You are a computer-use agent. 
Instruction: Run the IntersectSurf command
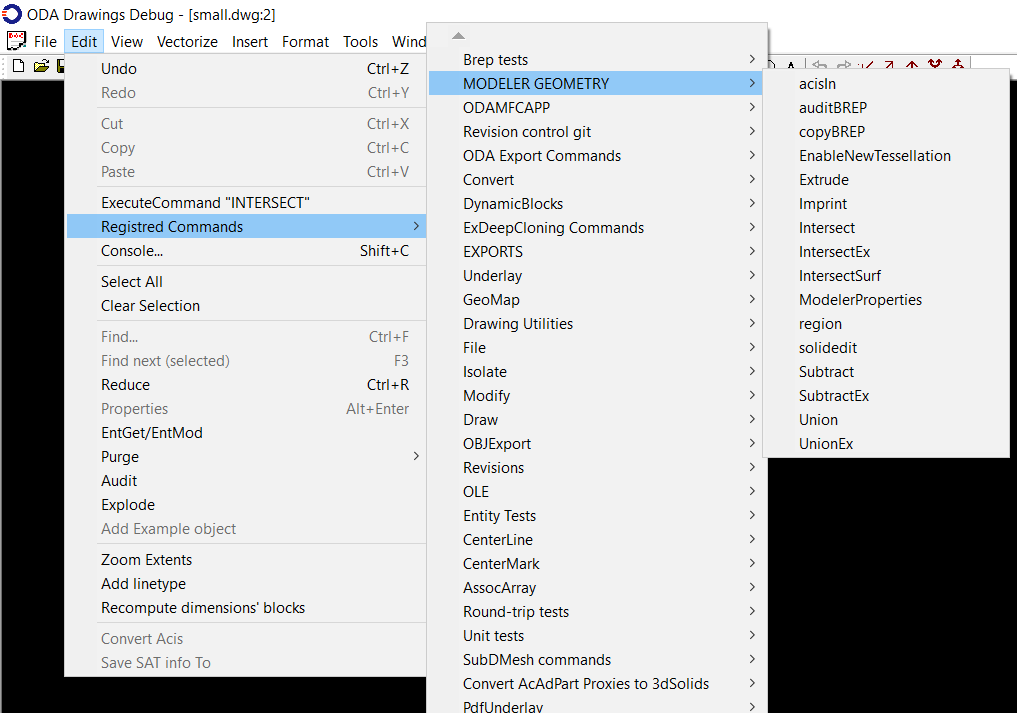[886, 276]
